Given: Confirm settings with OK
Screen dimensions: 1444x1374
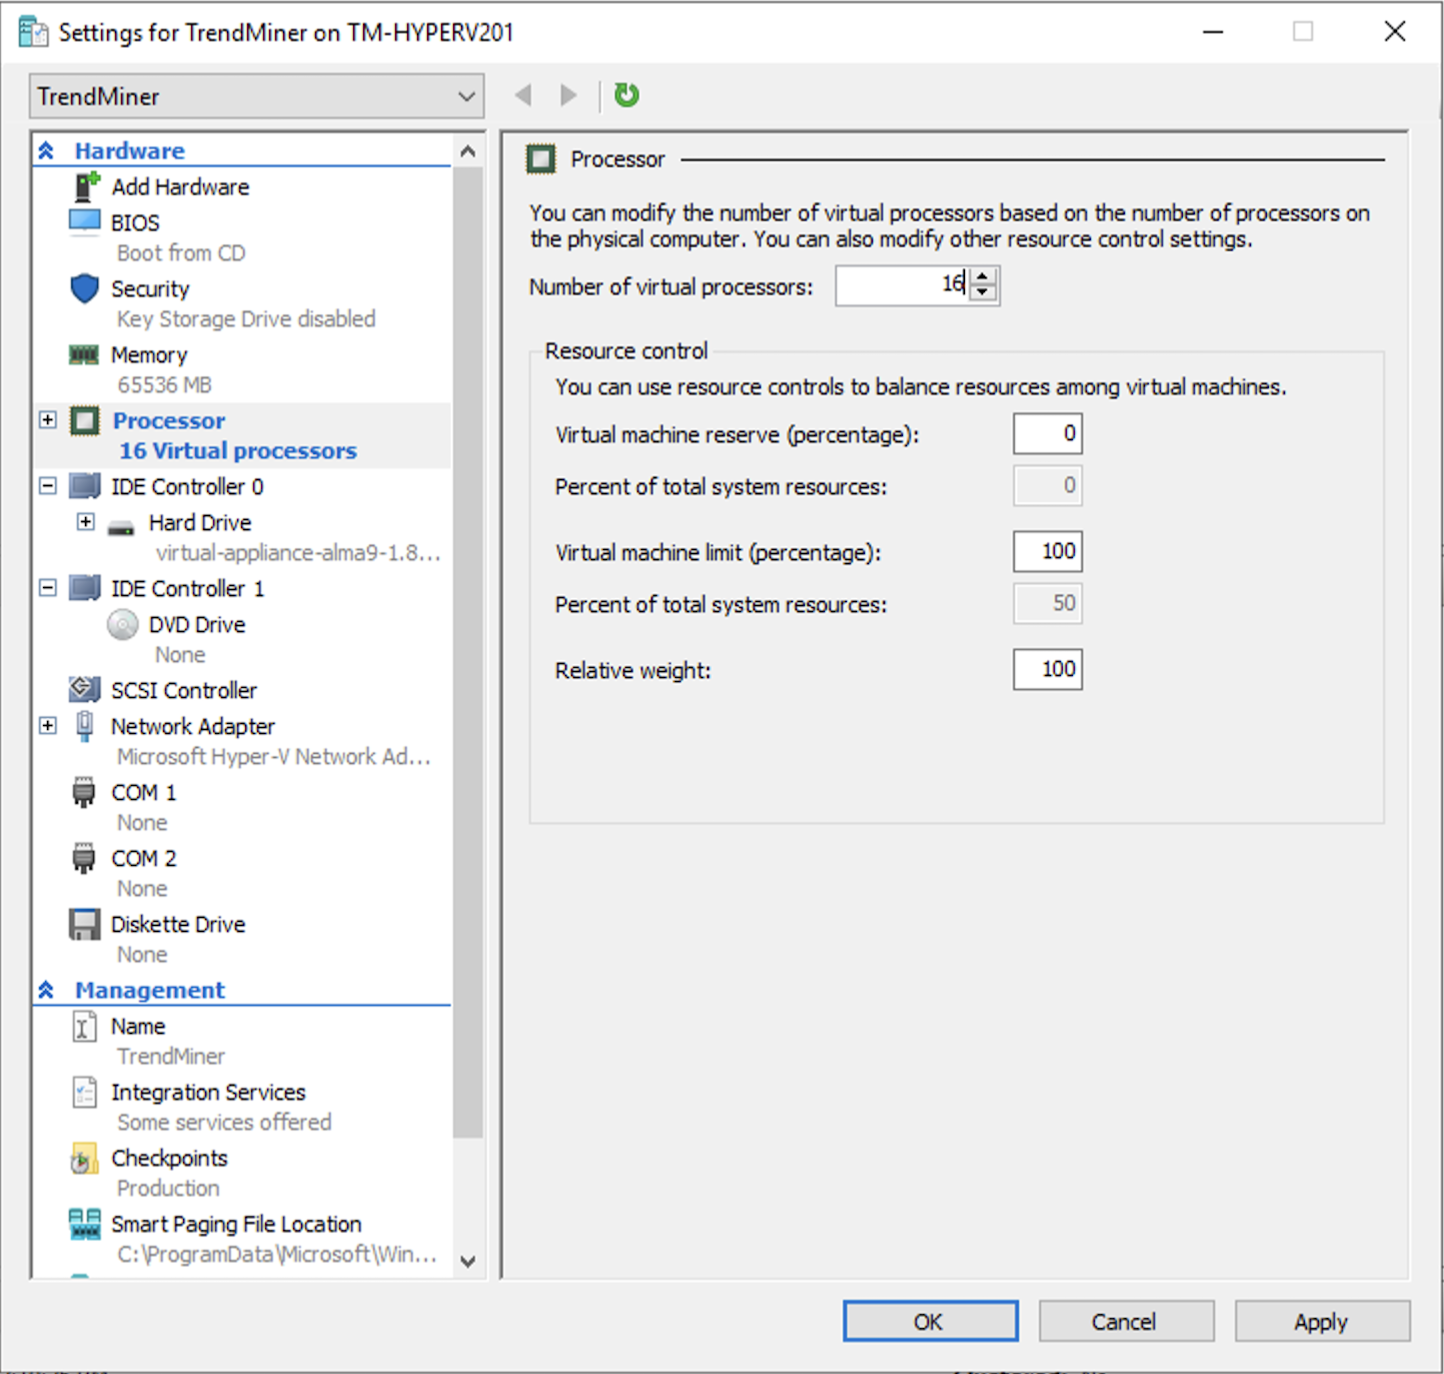Looking at the screenshot, I should pos(929,1320).
